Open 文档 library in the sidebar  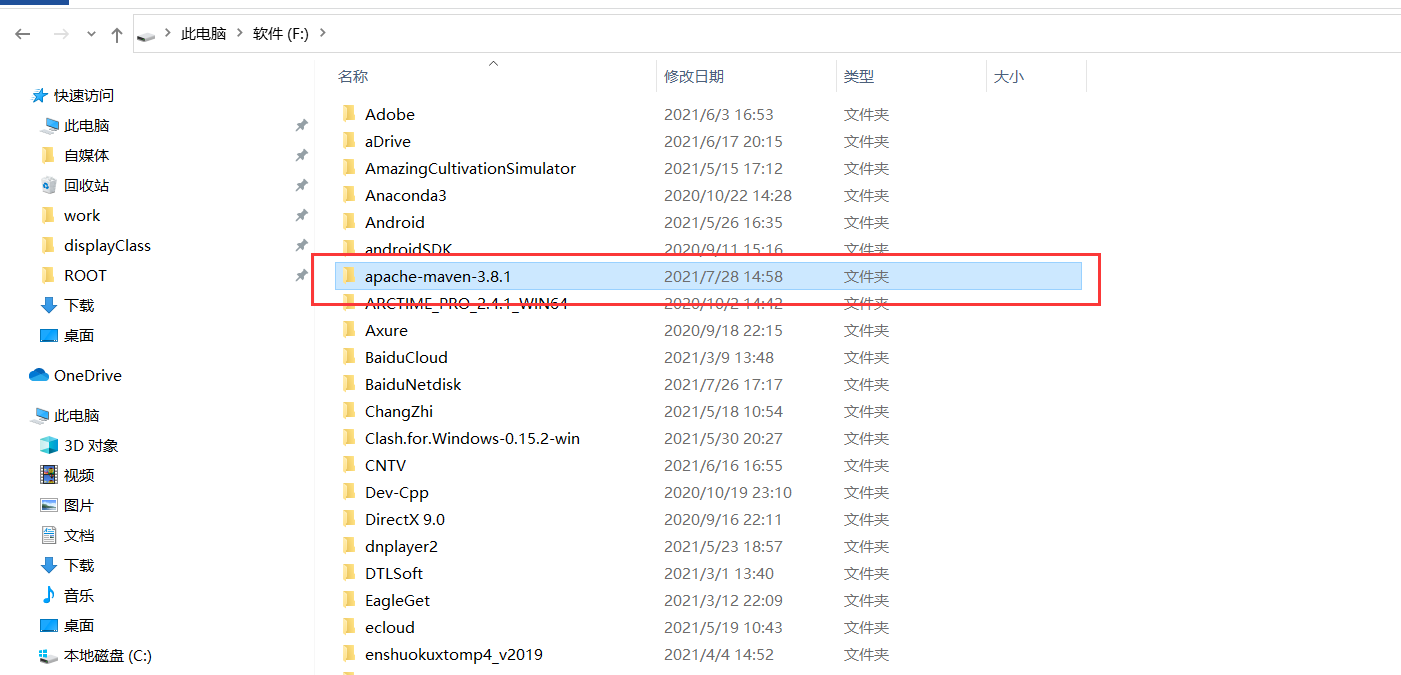pyautogui.click(x=79, y=535)
